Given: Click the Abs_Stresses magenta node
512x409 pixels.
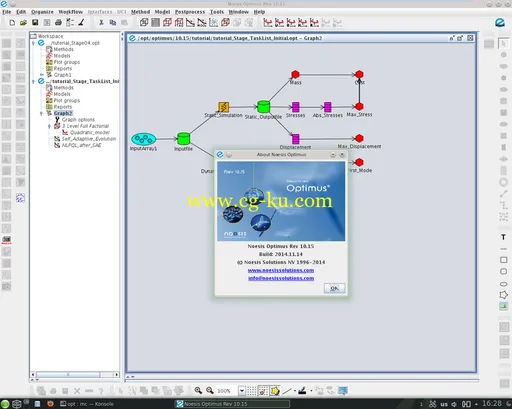Looking at the screenshot, I should tap(328, 107).
